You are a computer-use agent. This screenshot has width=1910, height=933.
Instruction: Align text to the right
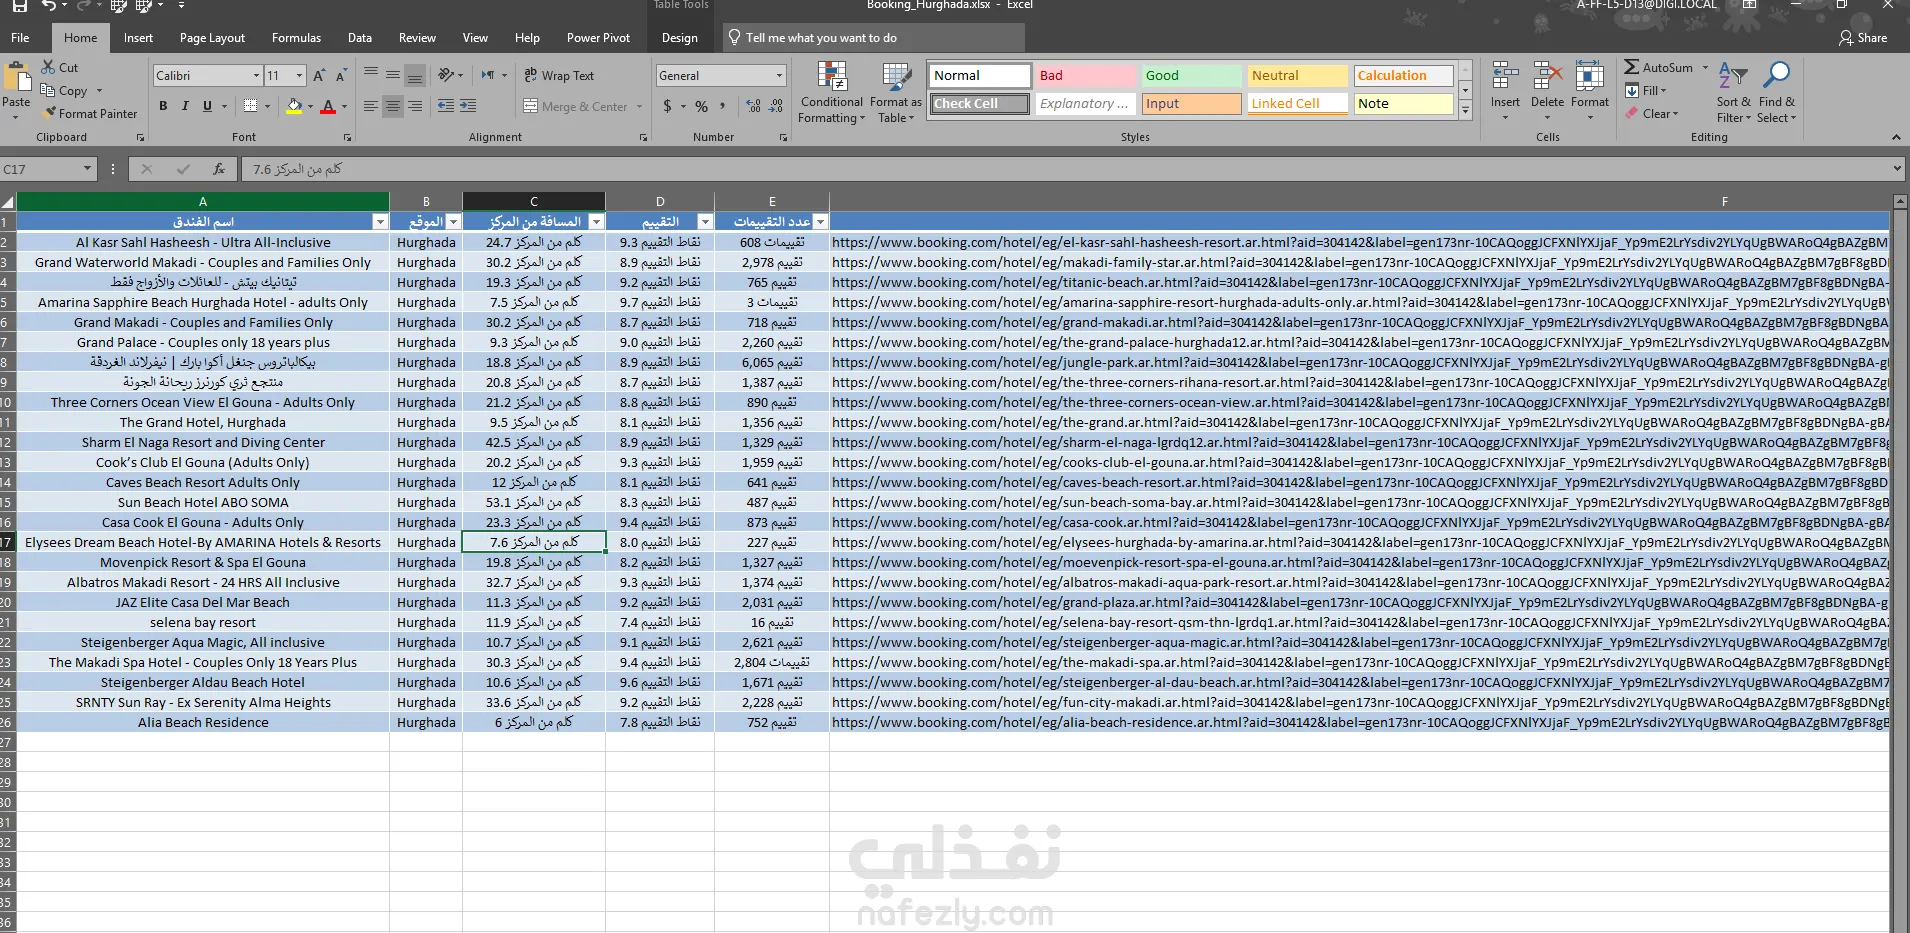pyautogui.click(x=415, y=106)
